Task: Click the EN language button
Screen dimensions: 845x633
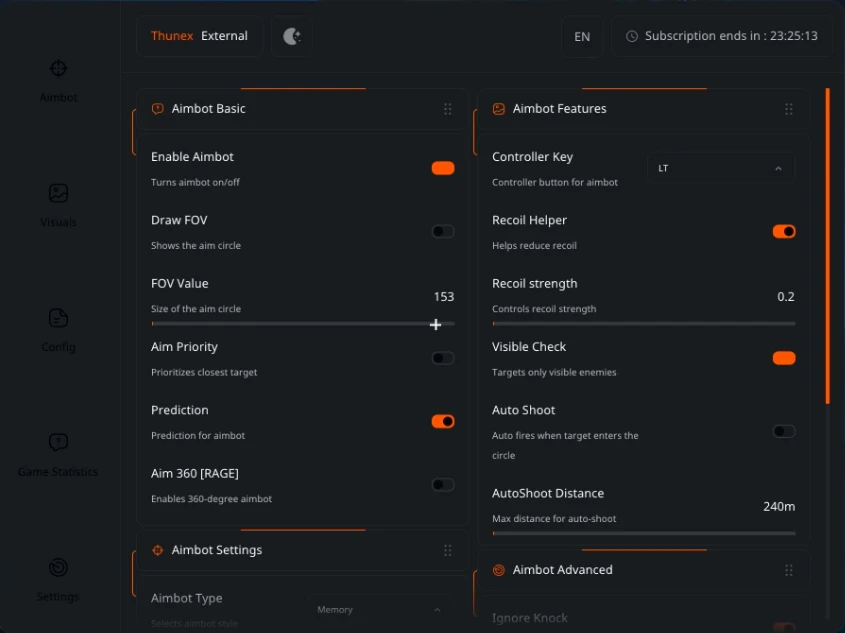Action: (x=582, y=37)
